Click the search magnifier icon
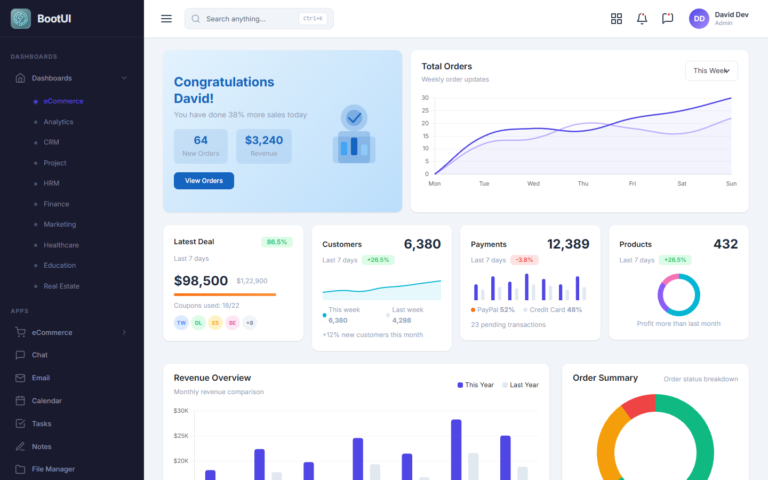The image size is (768, 480). point(195,19)
